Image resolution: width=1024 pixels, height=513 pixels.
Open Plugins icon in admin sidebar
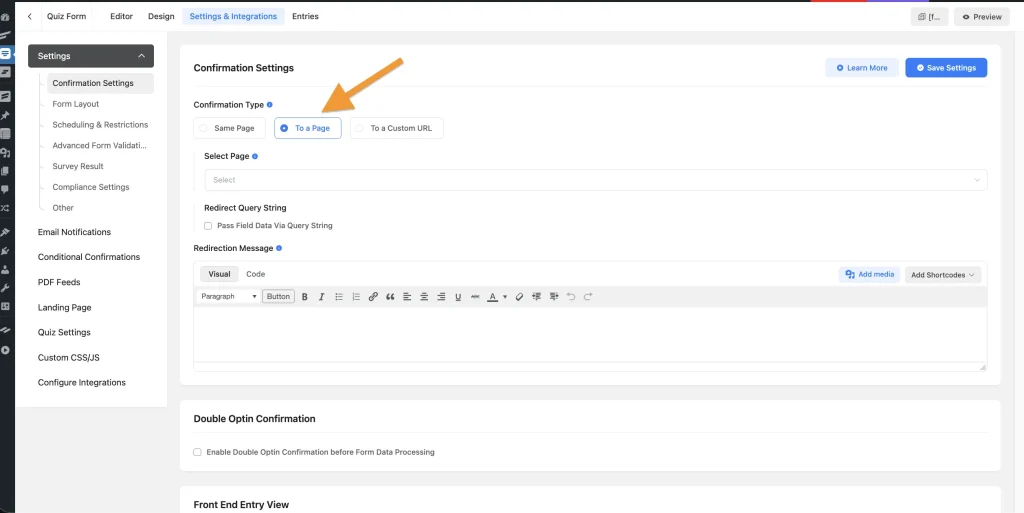tap(5, 251)
